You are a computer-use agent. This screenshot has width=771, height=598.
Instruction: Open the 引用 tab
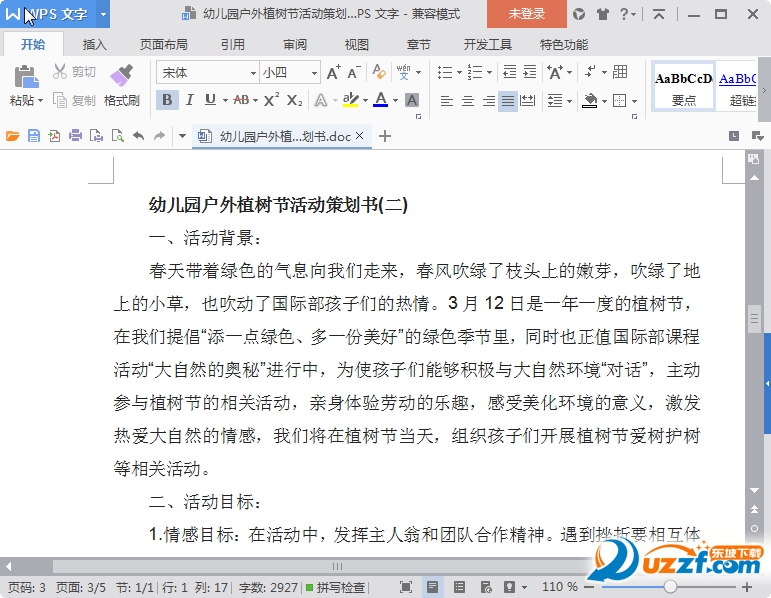pos(233,45)
